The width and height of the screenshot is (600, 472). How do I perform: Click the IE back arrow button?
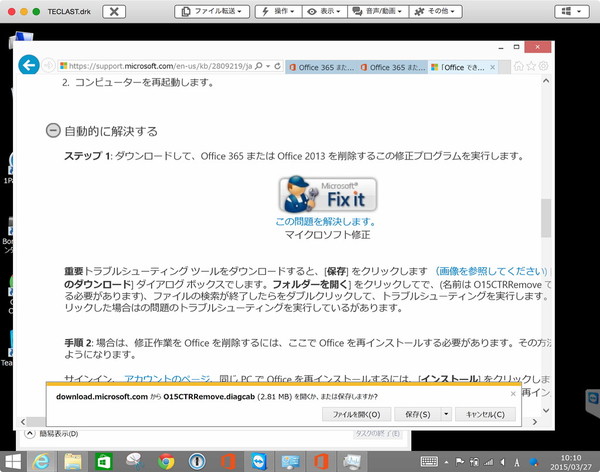coord(29,65)
